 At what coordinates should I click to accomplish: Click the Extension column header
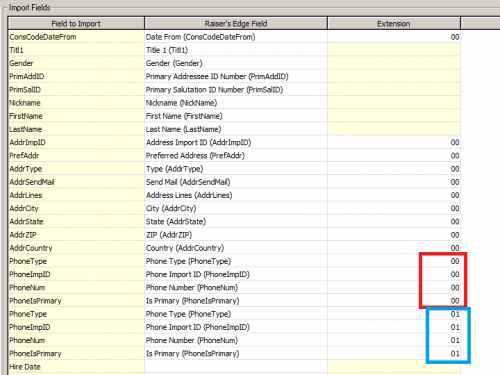point(394,24)
